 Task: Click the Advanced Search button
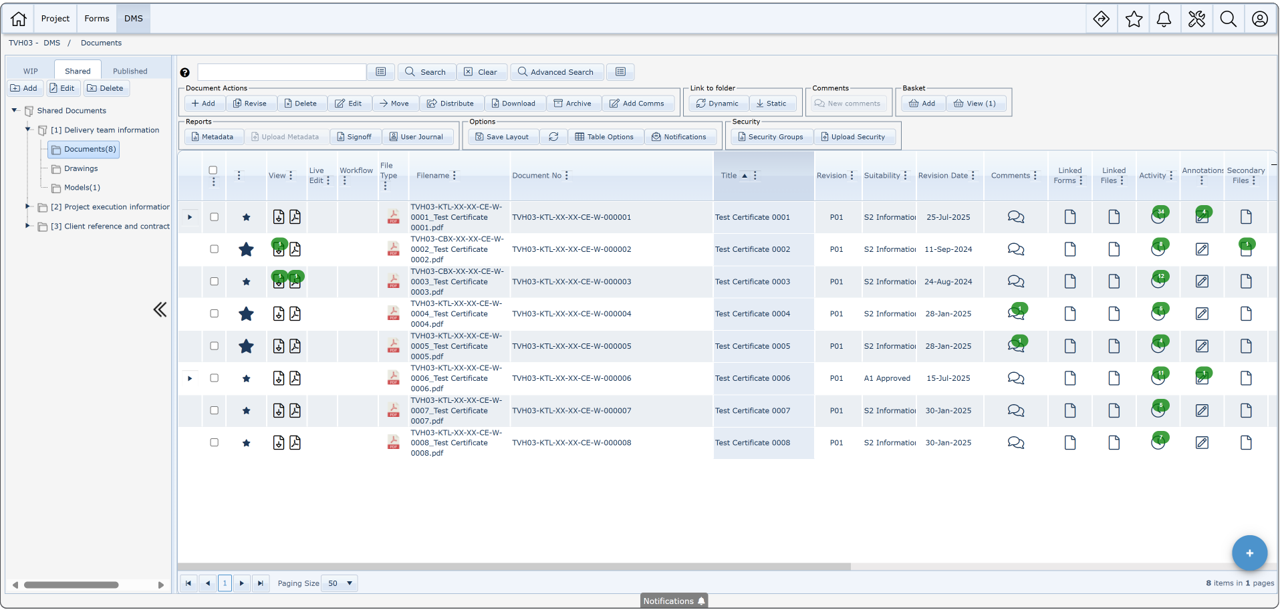point(556,72)
